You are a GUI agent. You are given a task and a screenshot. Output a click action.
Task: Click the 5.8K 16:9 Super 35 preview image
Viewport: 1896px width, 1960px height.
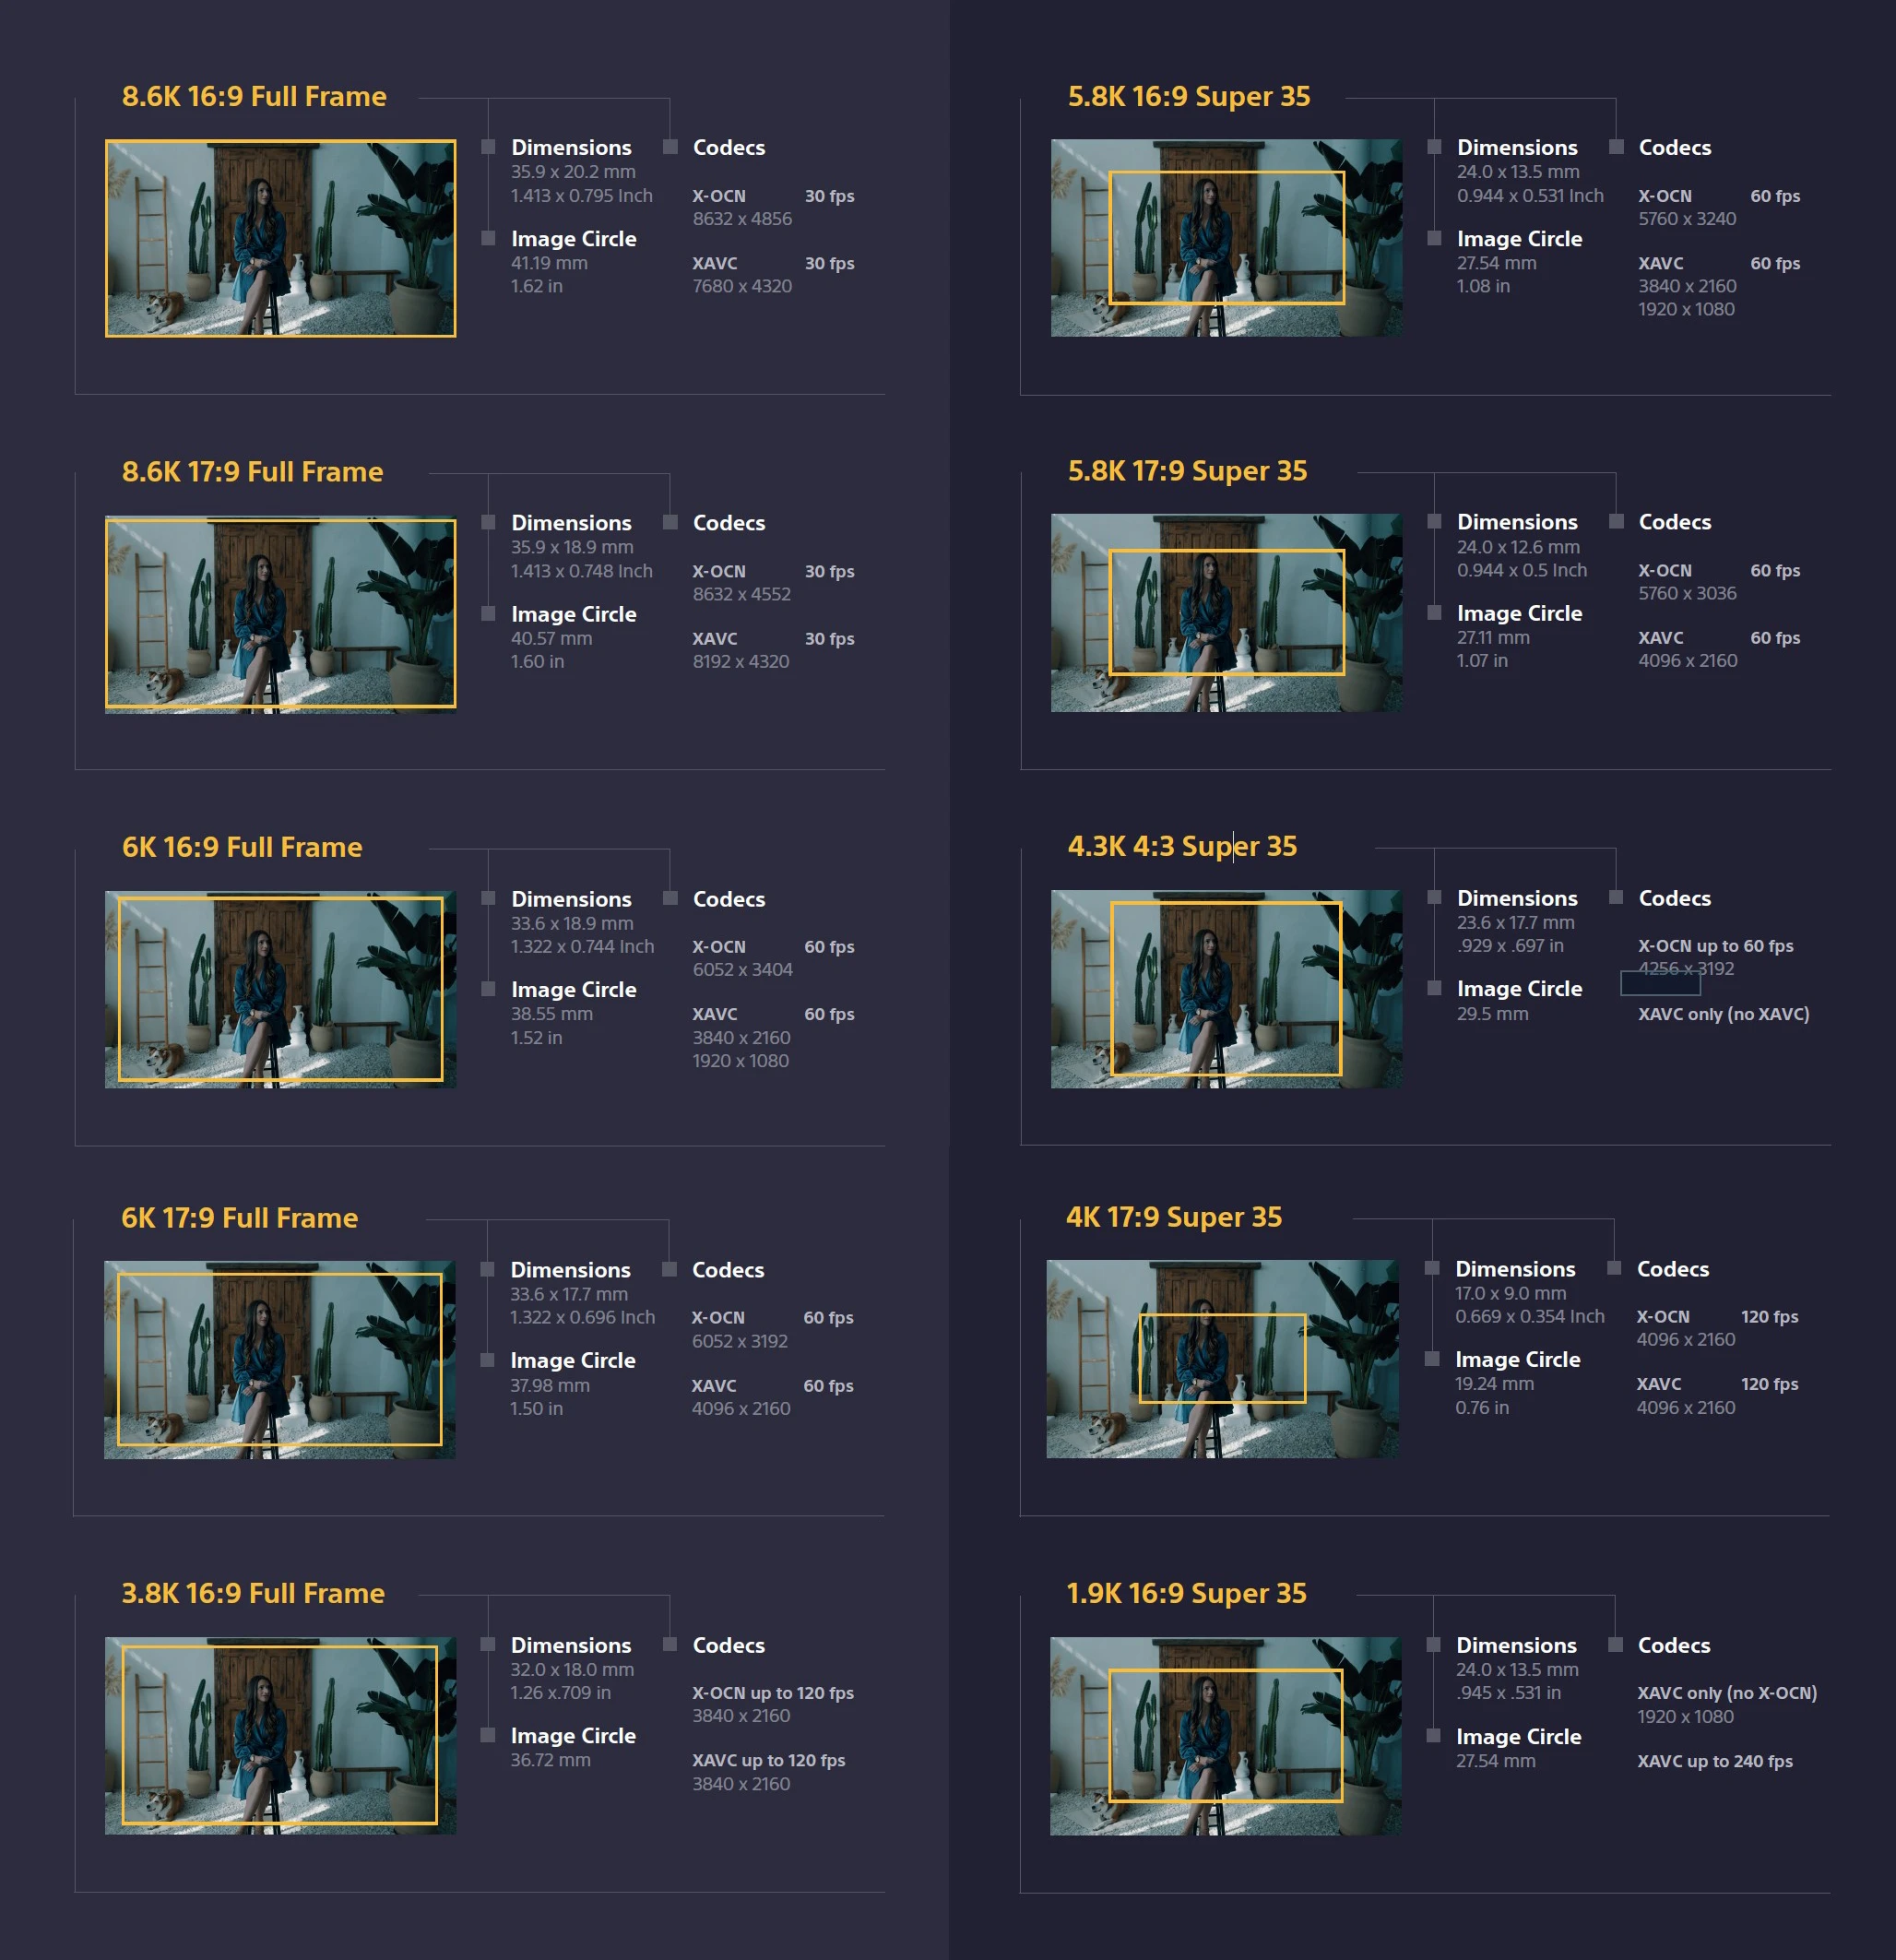1226,238
